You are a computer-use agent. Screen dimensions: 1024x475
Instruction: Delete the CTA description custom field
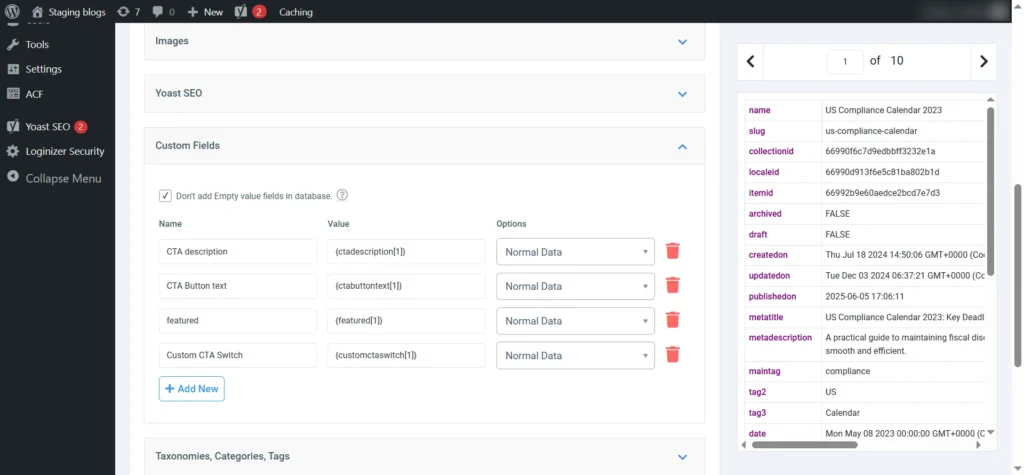coord(673,252)
